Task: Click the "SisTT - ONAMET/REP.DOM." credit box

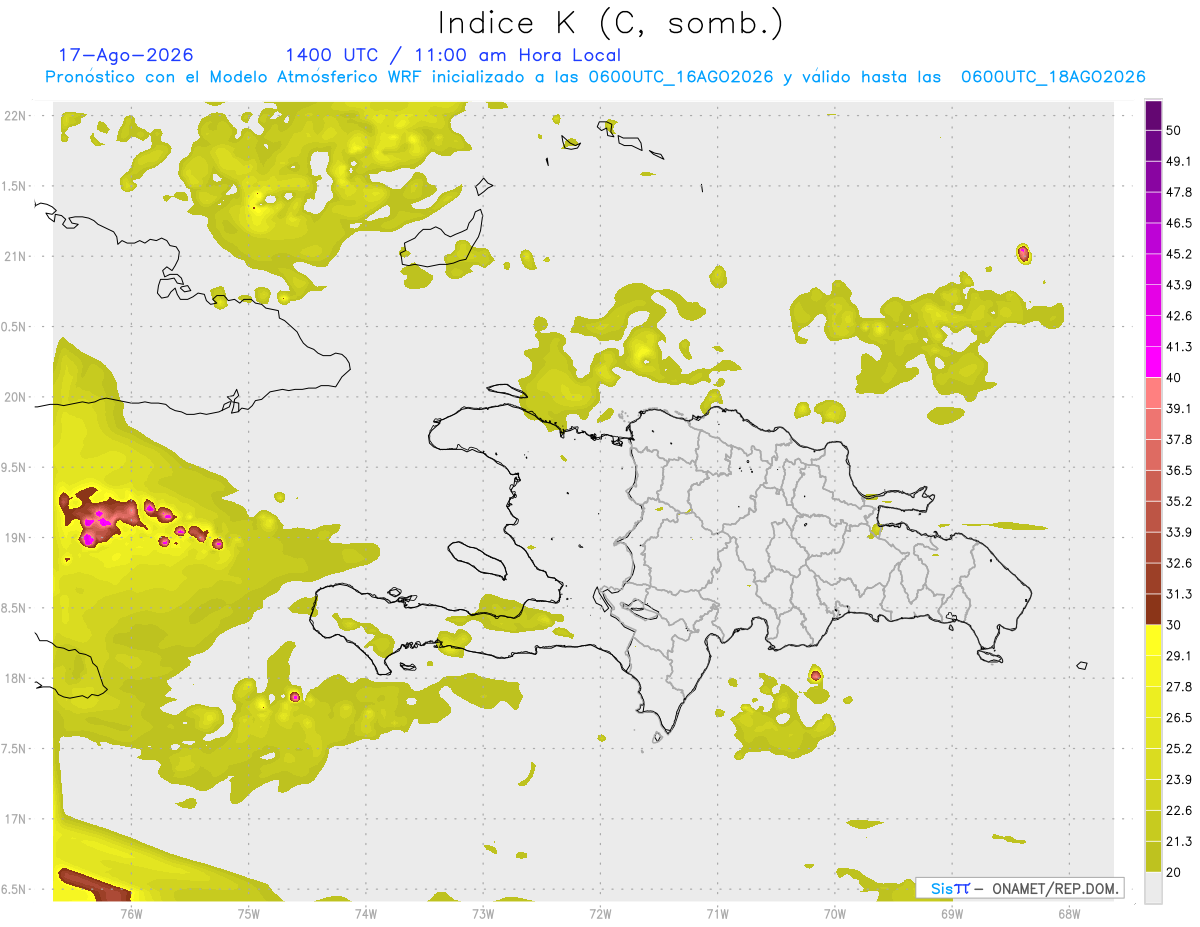Action: (x=1020, y=888)
